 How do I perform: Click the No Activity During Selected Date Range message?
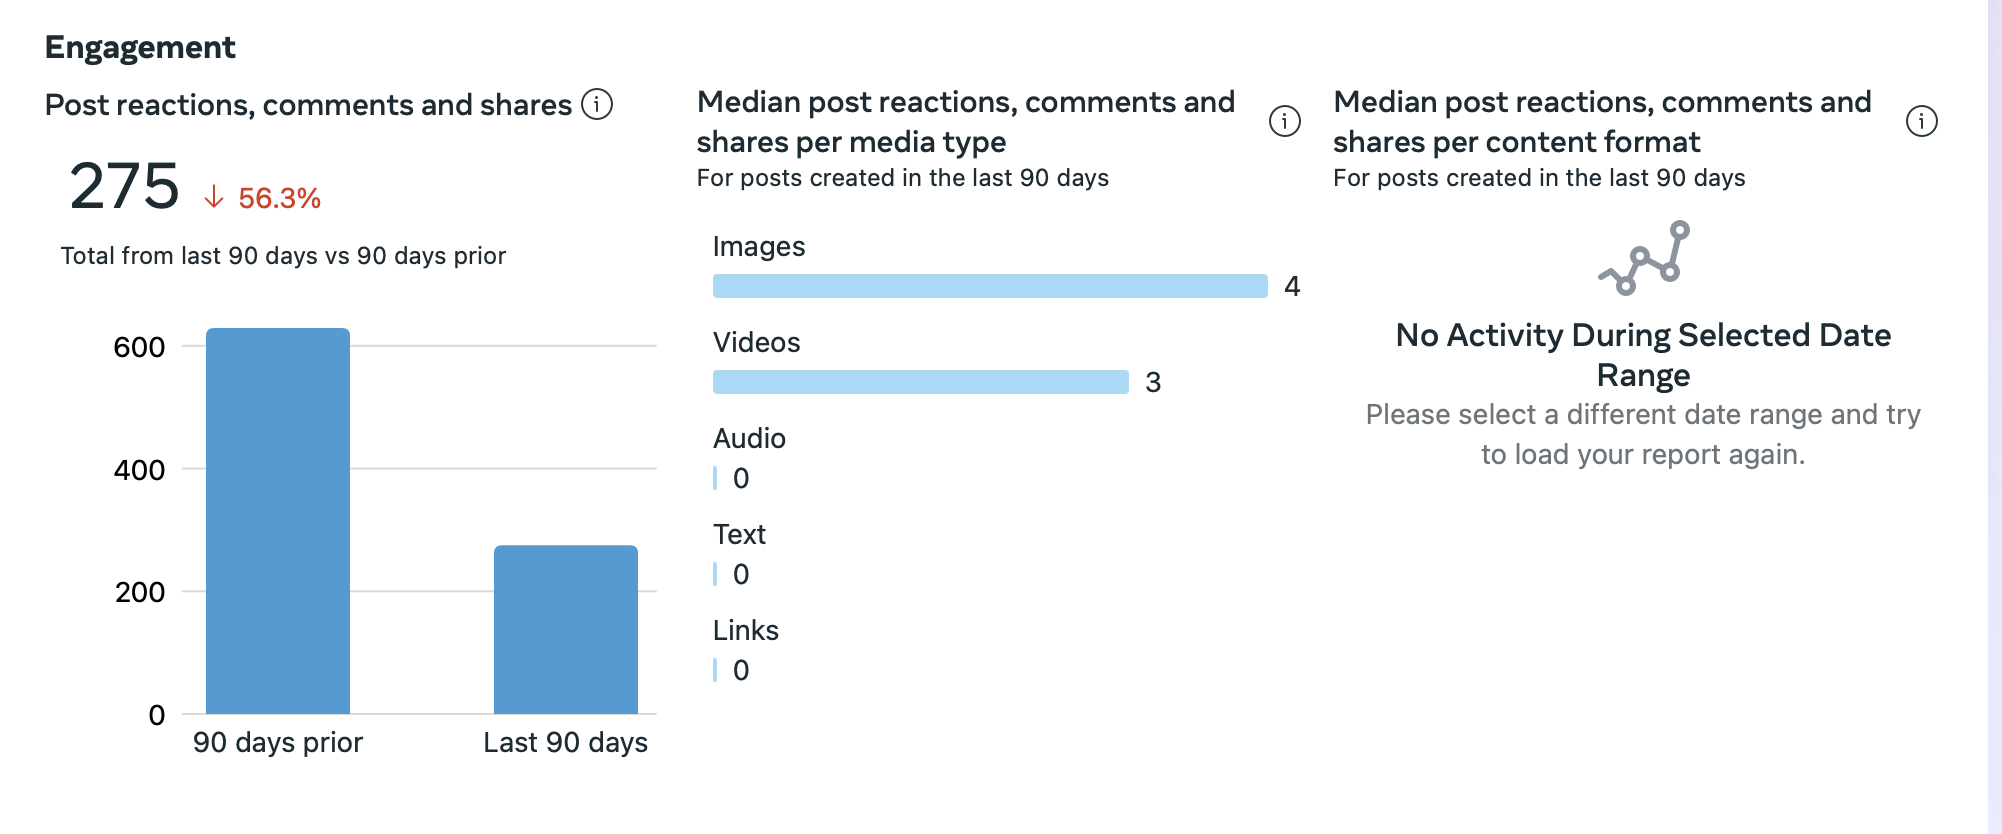(x=1643, y=354)
